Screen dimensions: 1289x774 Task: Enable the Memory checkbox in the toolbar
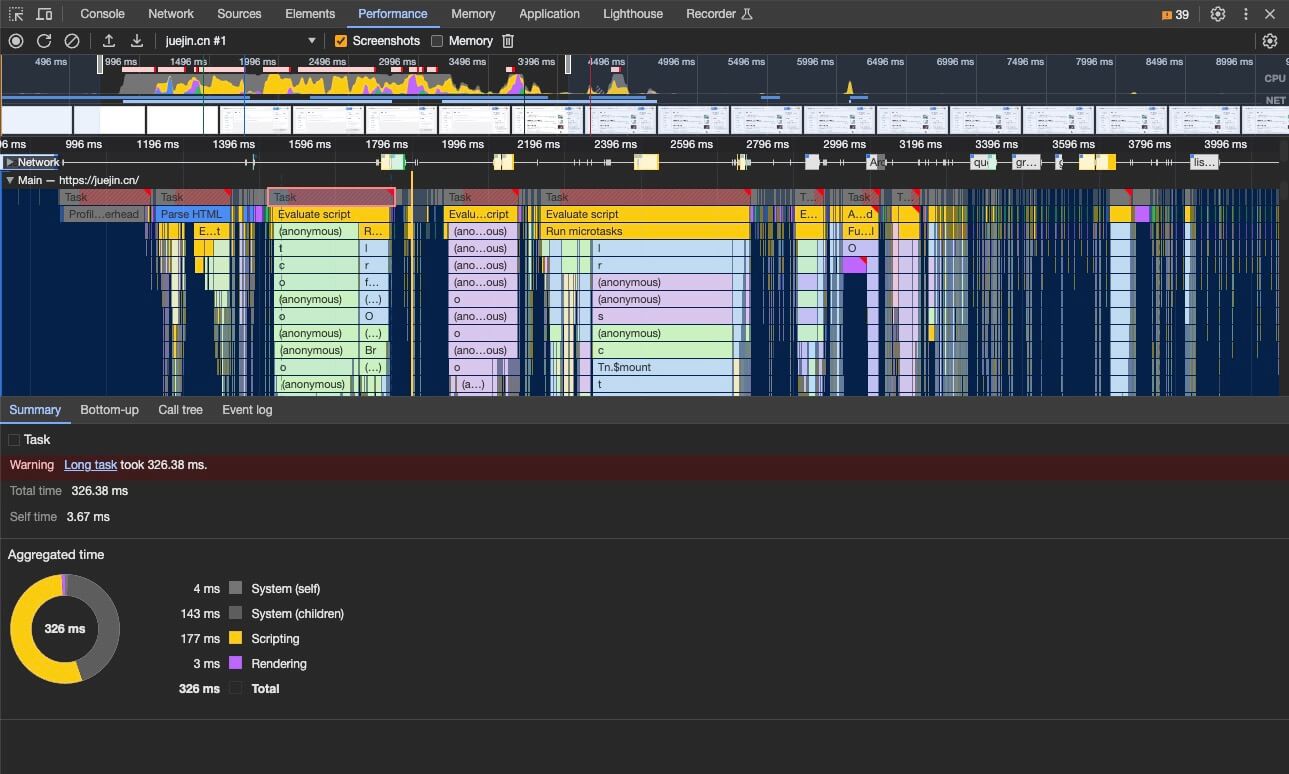click(x=437, y=41)
